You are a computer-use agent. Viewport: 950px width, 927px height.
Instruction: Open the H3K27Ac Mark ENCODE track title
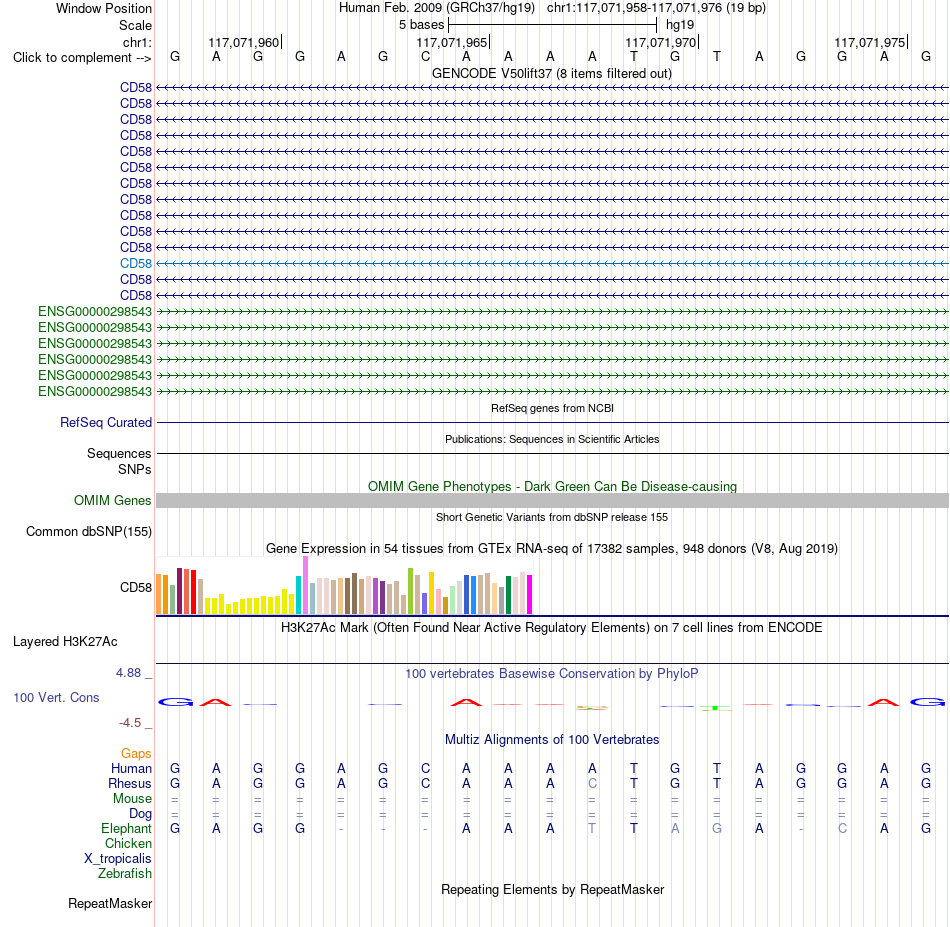coord(551,628)
